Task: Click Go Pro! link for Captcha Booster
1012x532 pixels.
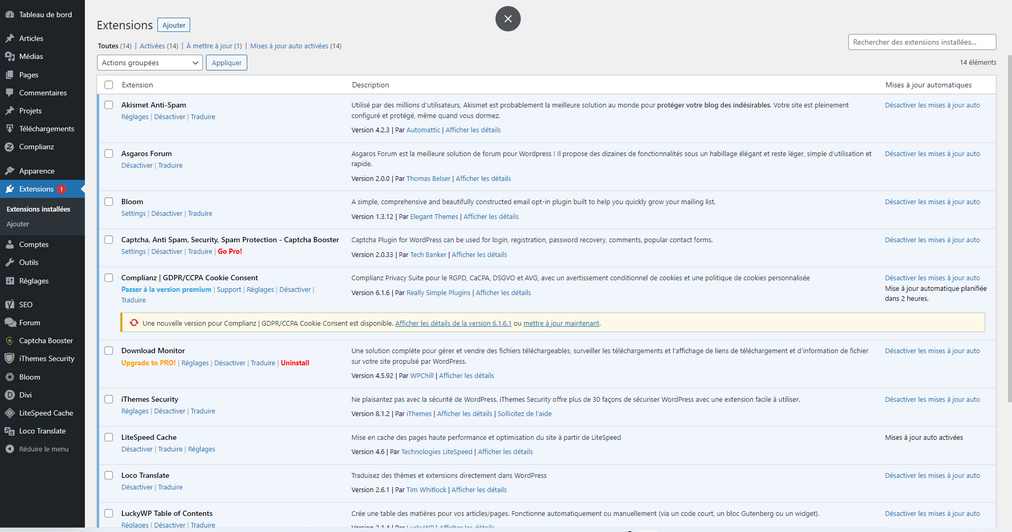Action: pos(230,252)
